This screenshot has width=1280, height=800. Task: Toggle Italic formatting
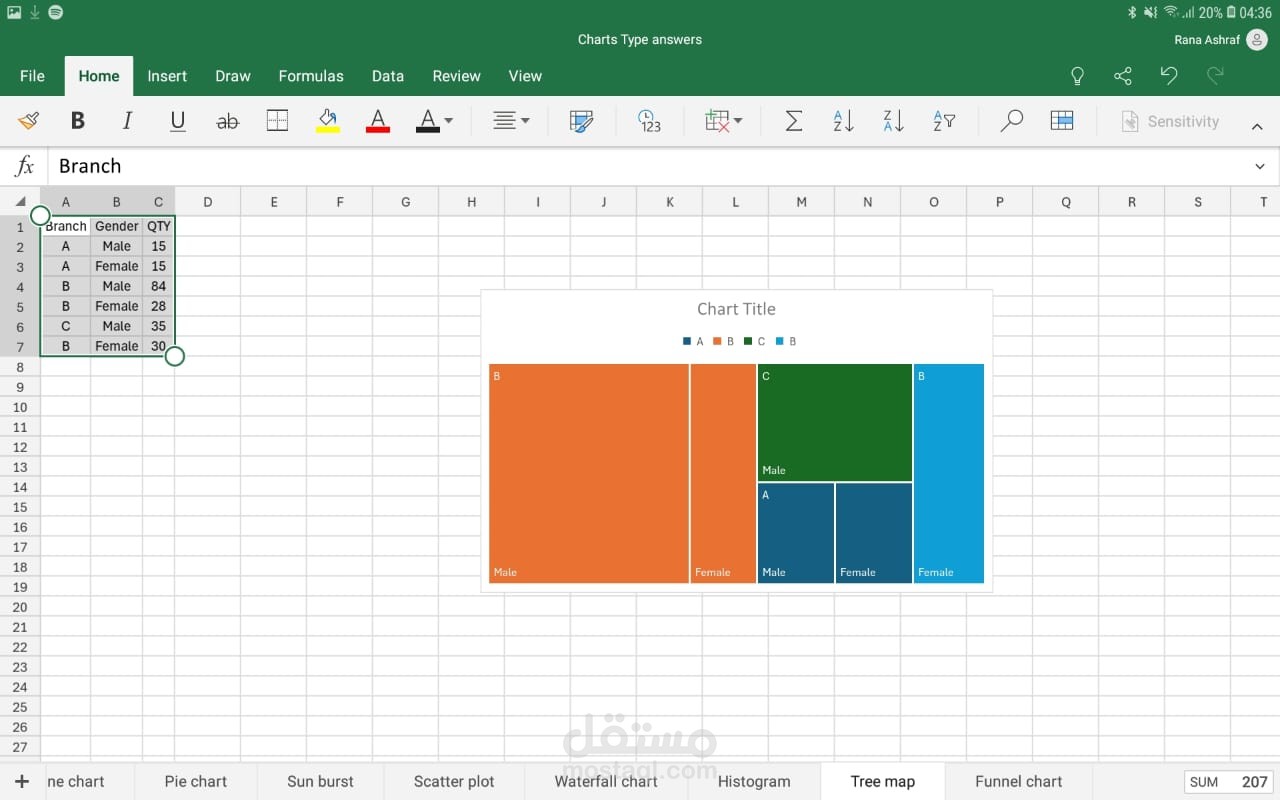click(x=127, y=121)
